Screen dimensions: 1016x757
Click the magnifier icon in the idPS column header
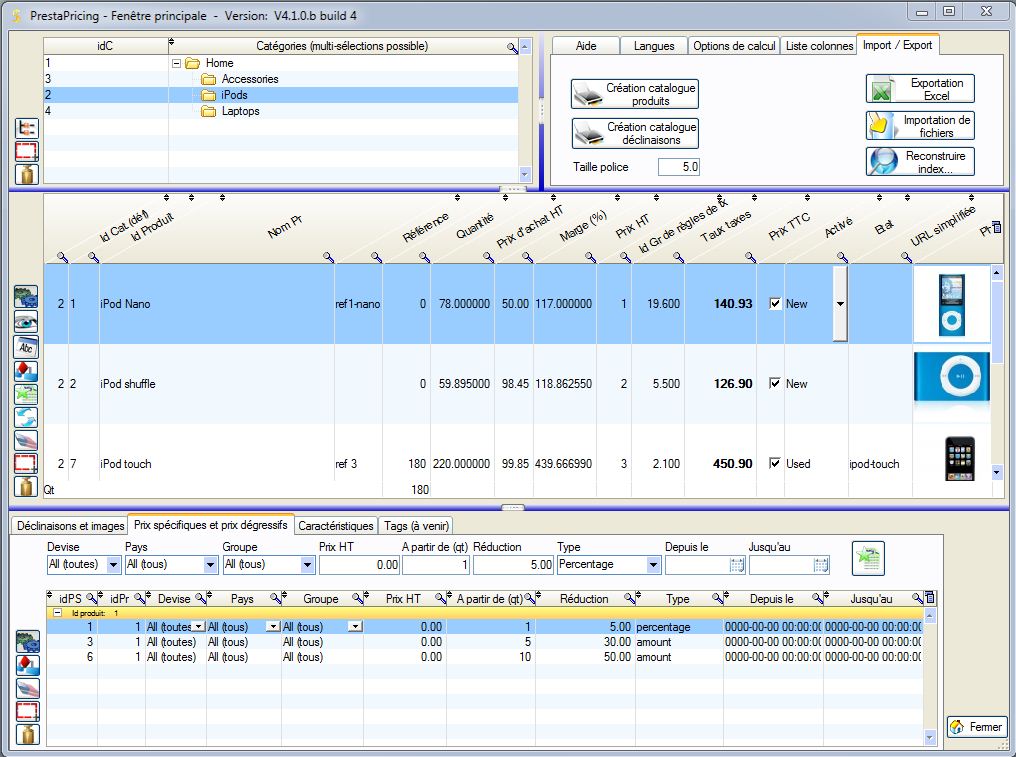(91, 598)
